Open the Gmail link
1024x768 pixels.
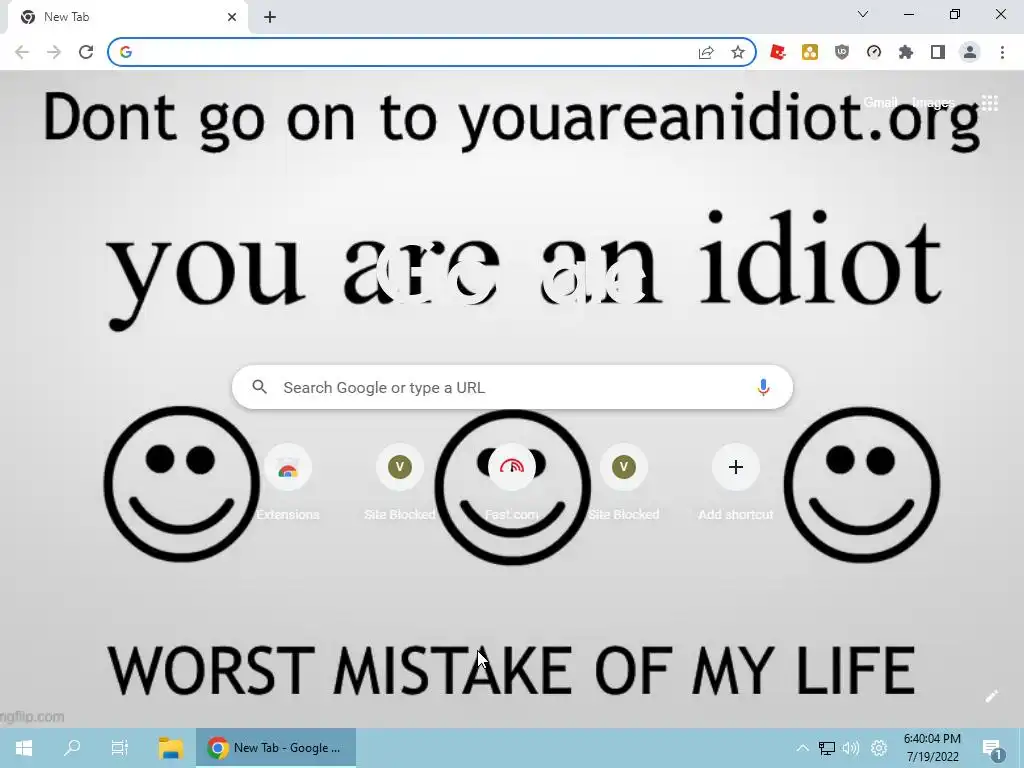coord(880,103)
